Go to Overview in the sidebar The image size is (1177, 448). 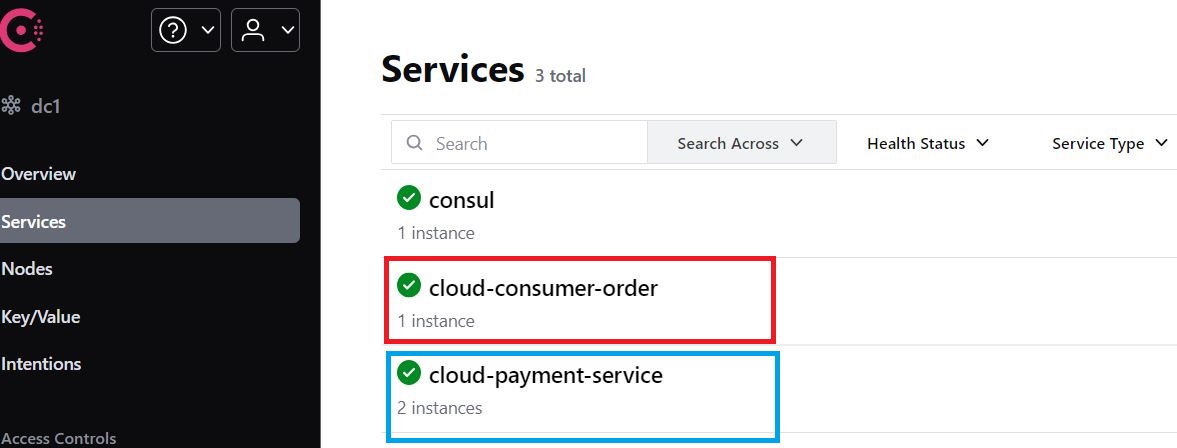click(39, 174)
